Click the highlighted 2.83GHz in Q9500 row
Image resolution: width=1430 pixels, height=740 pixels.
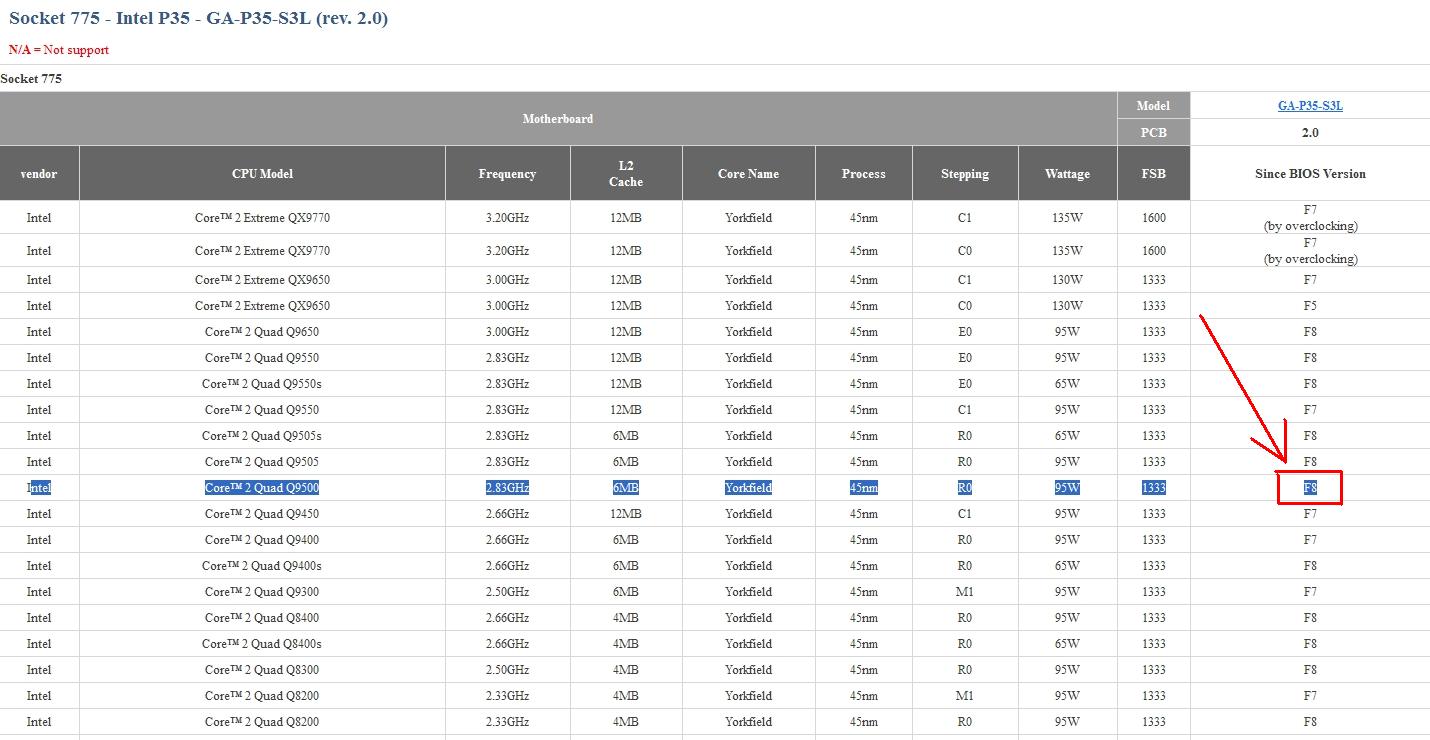507,488
